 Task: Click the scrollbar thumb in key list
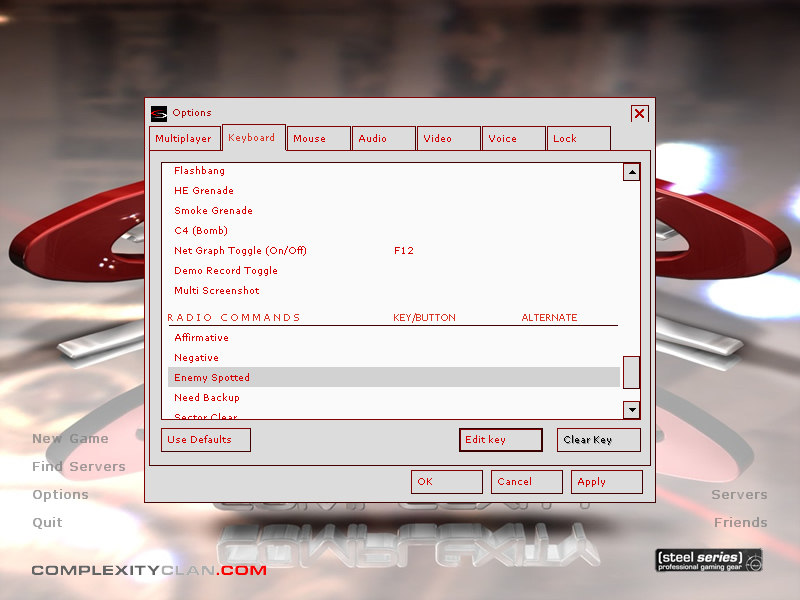[x=631, y=372]
